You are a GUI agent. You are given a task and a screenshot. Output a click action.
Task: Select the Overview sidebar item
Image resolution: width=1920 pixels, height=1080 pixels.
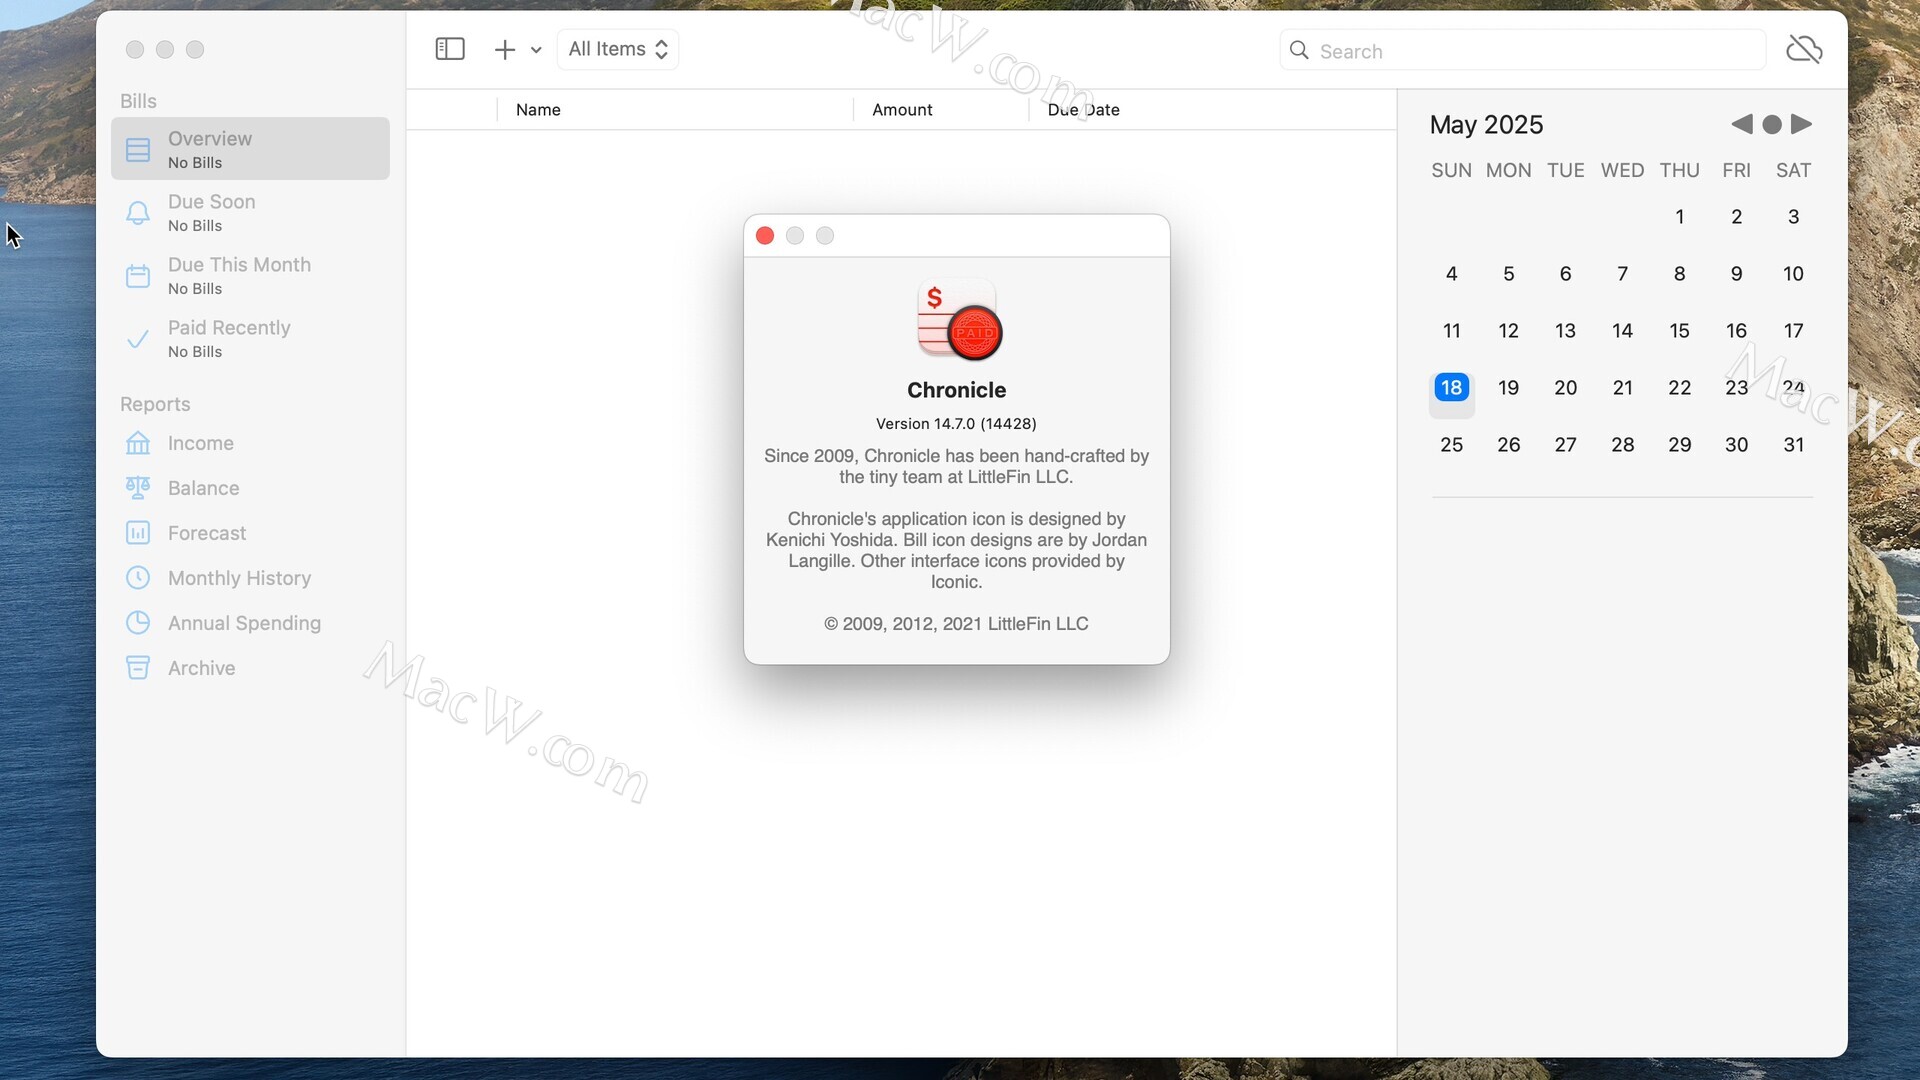(x=250, y=149)
